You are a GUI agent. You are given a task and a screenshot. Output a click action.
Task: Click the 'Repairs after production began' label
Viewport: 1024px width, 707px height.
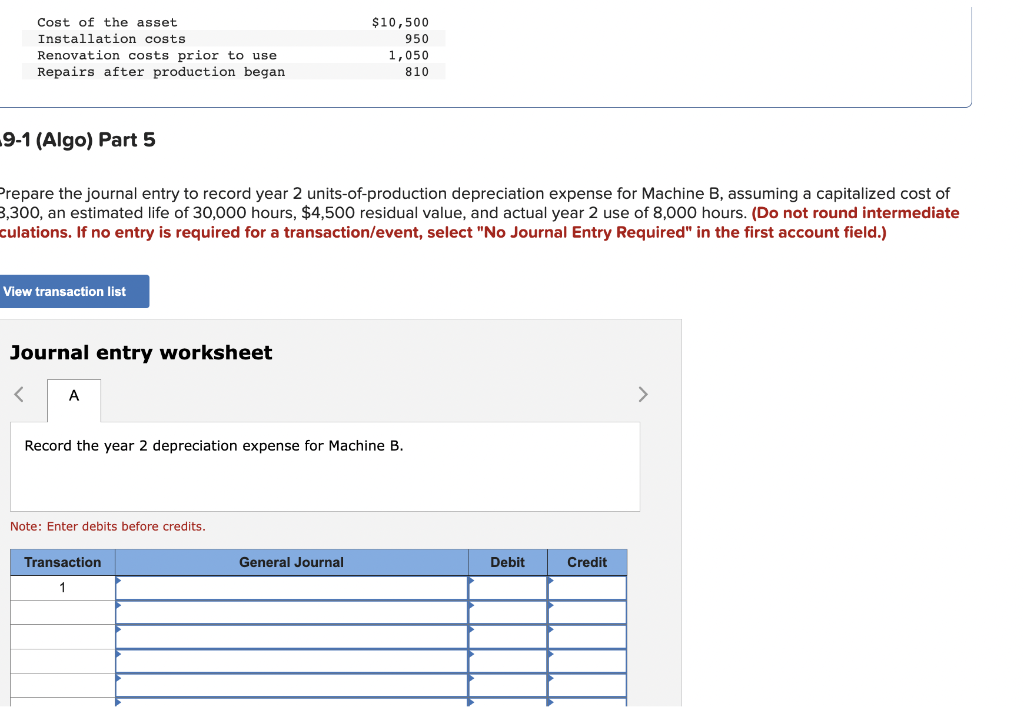[161, 72]
